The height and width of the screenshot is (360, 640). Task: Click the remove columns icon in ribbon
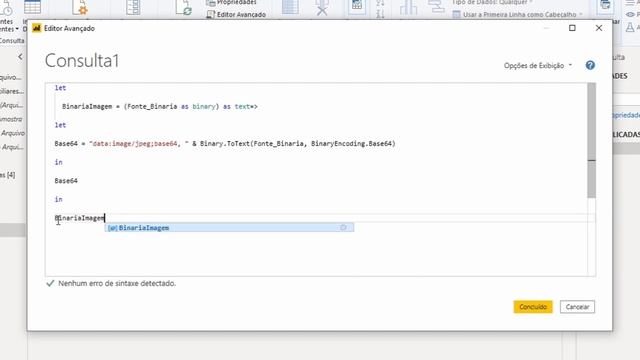click(322, 7)
